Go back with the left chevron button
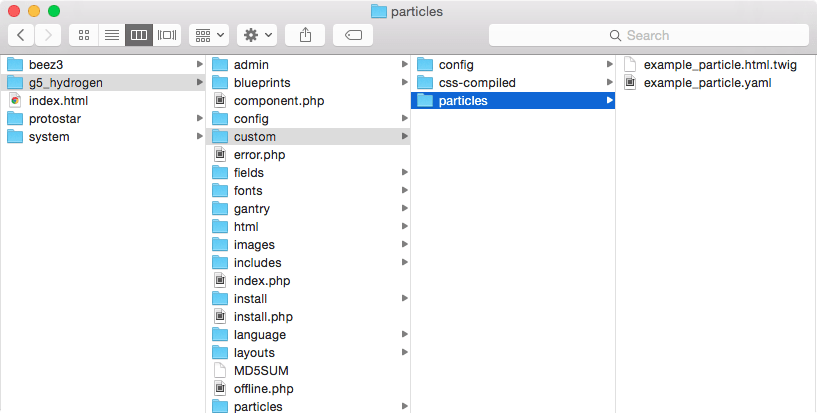This screenshot has height=413, width=817. pyautogui.click(x=21, y=35)
